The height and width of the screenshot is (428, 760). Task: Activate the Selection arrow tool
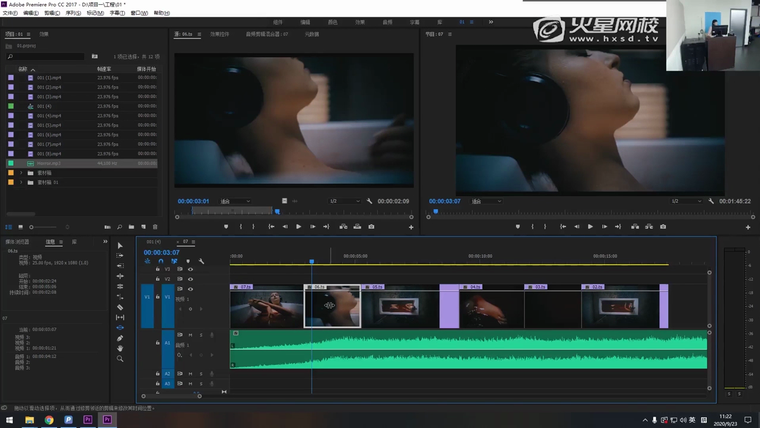120,246
